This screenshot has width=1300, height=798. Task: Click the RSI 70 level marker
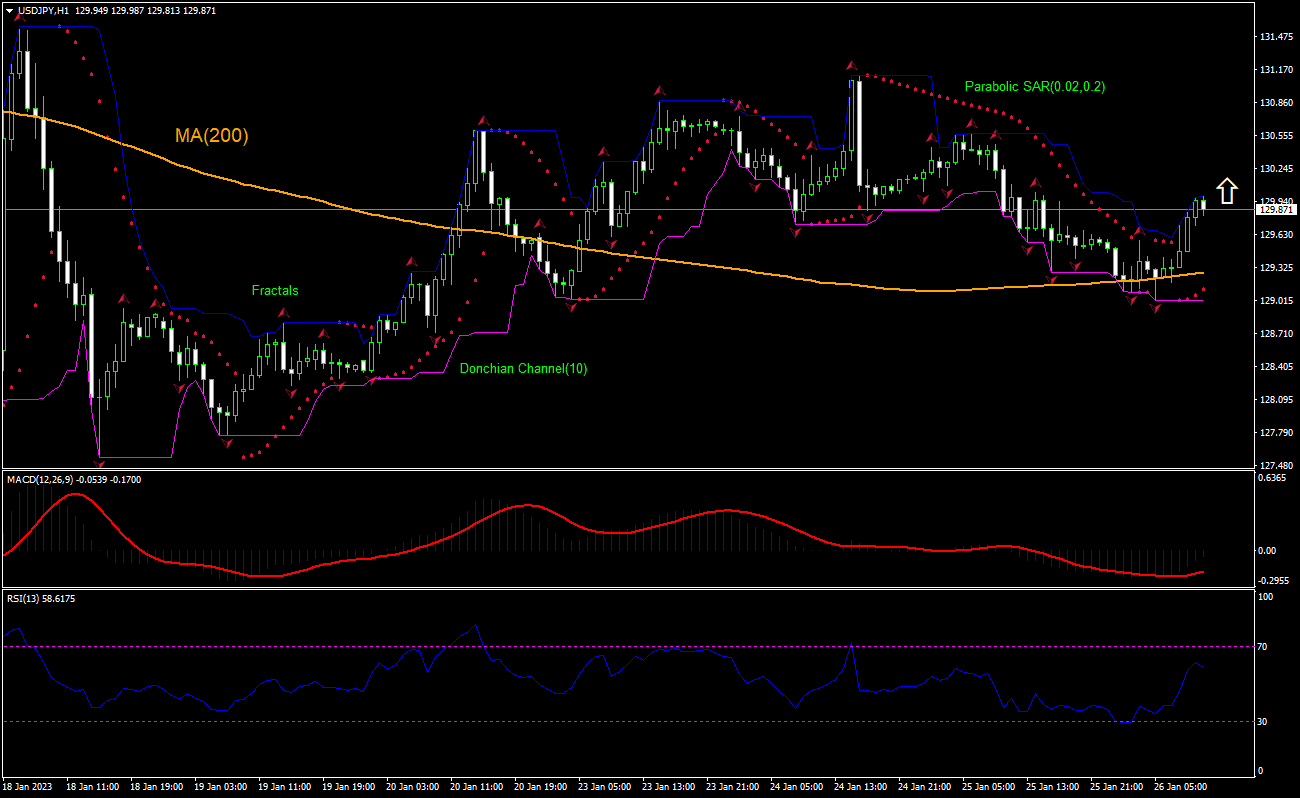click(x=1262, y=647)
